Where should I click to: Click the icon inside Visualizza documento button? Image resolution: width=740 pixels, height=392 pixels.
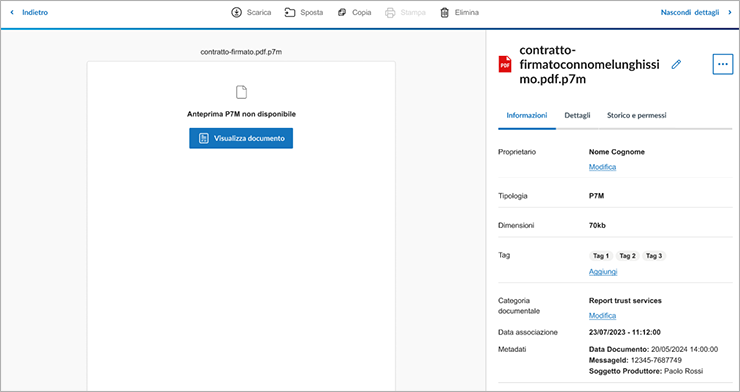(203, 138)
